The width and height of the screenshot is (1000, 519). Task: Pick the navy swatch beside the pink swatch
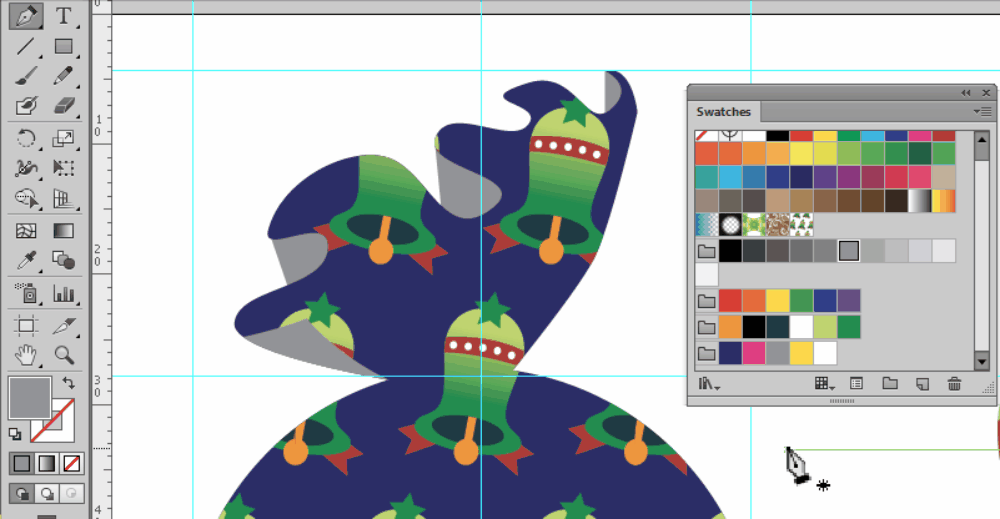point(730,353)
